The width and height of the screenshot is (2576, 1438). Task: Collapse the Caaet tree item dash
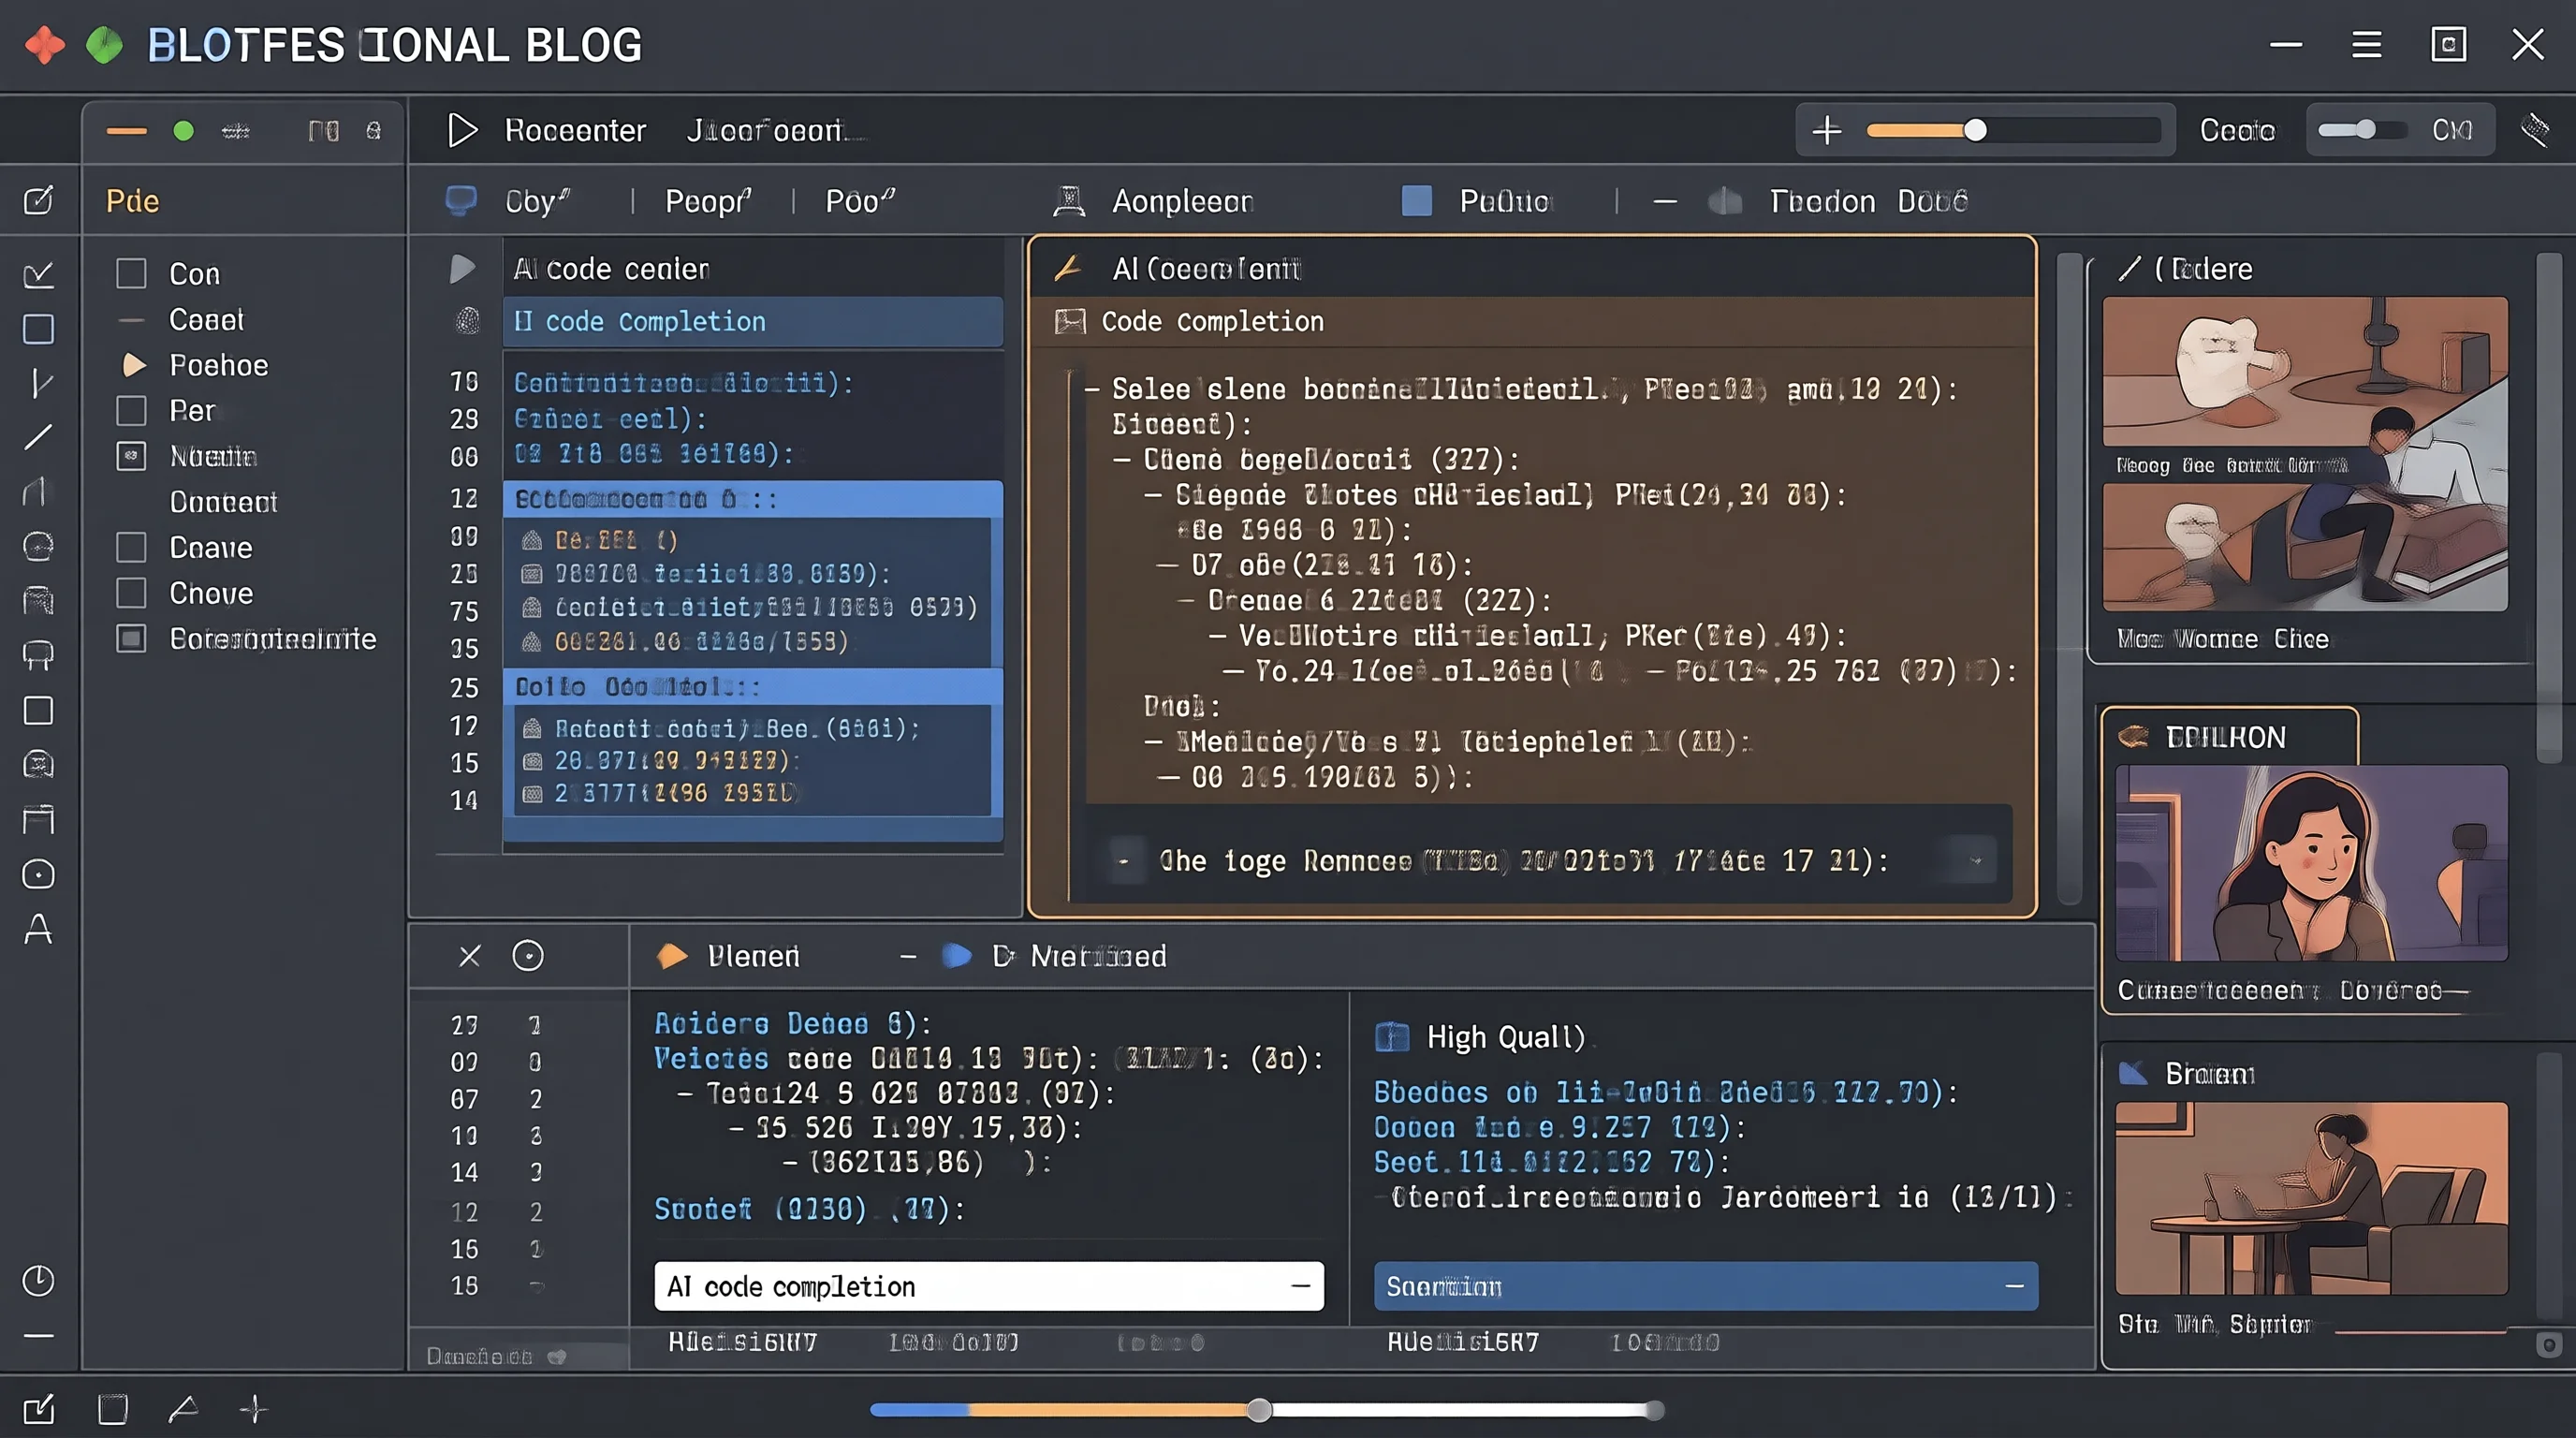pyautogui.click(x=132, y=320)
